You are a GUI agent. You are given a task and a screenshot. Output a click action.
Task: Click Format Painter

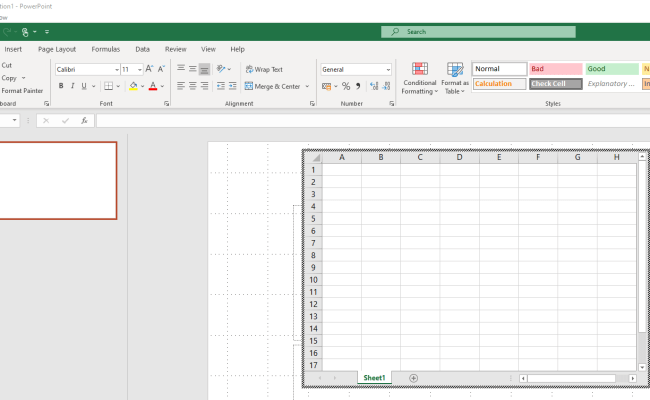[x=22, y=91]
